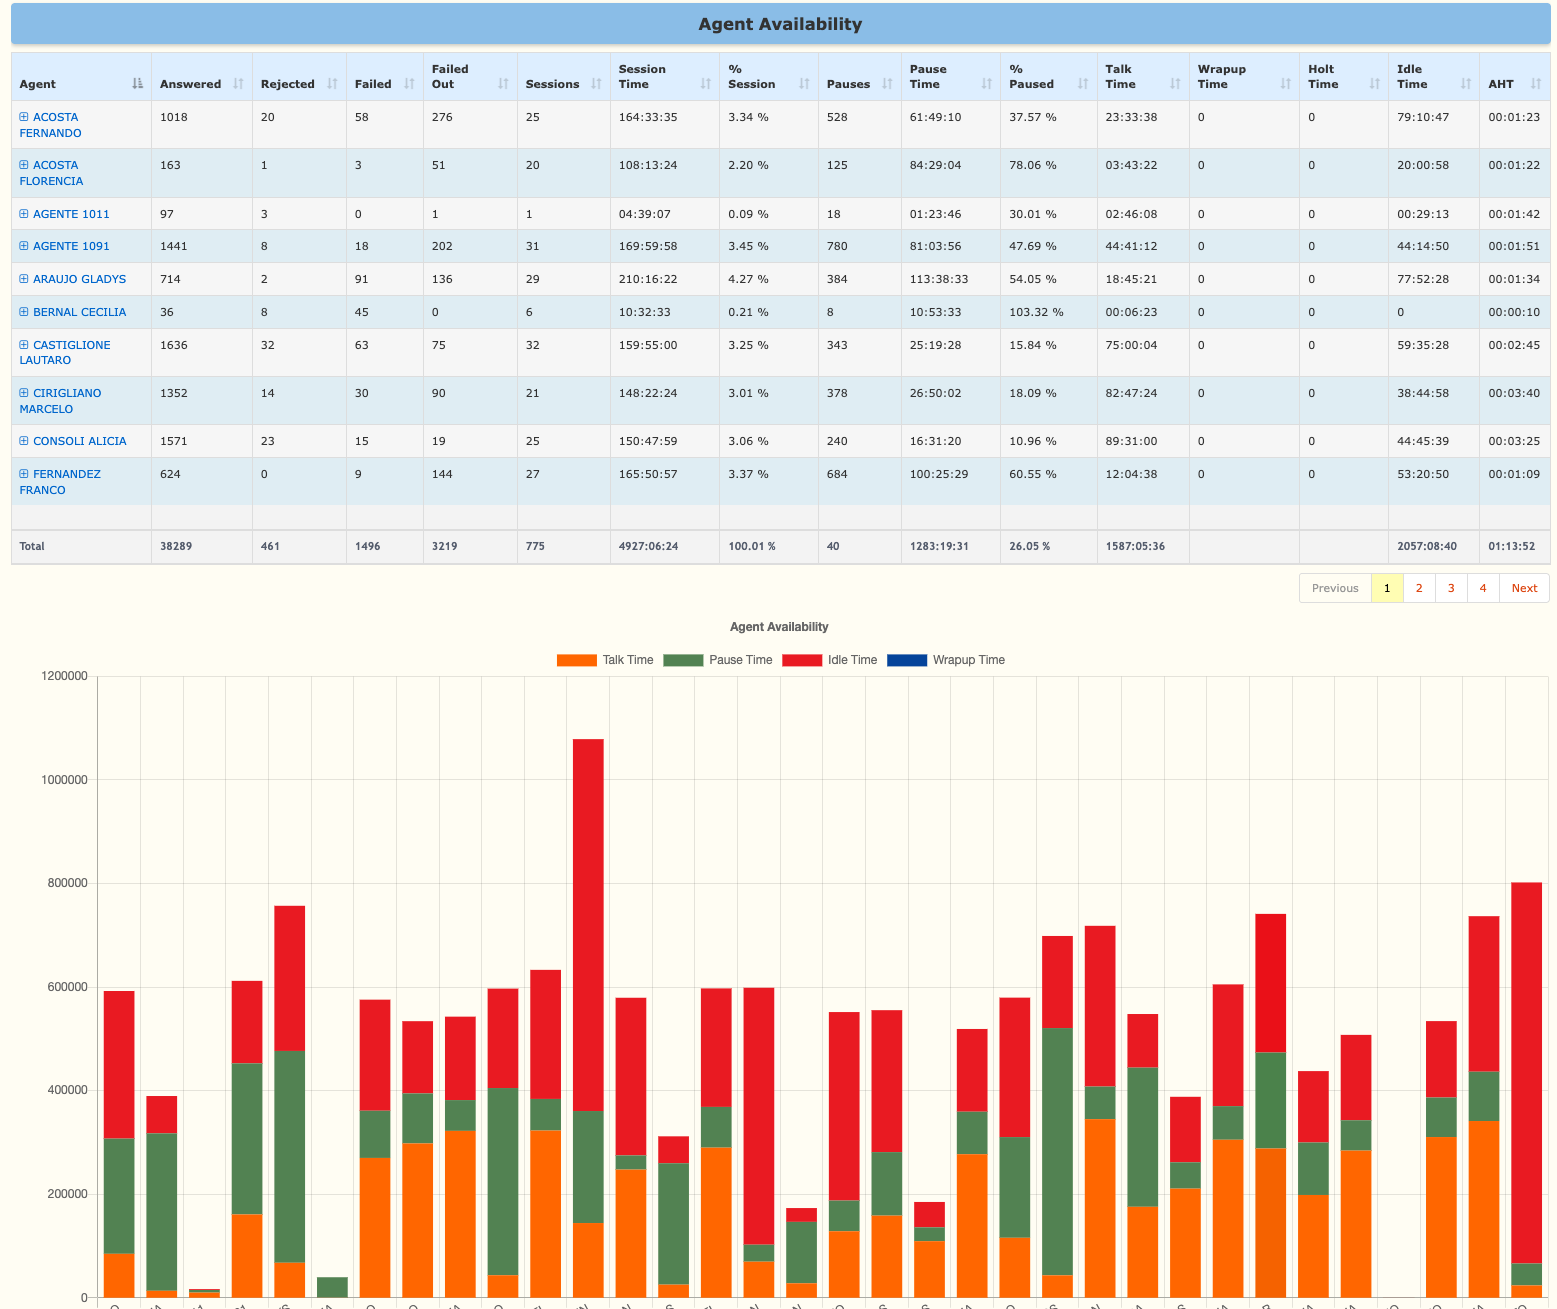Viewport: 1557px width, 1309px height.
Task: Click sort icon in Rejected column header
Action: [x=332, y=84]
